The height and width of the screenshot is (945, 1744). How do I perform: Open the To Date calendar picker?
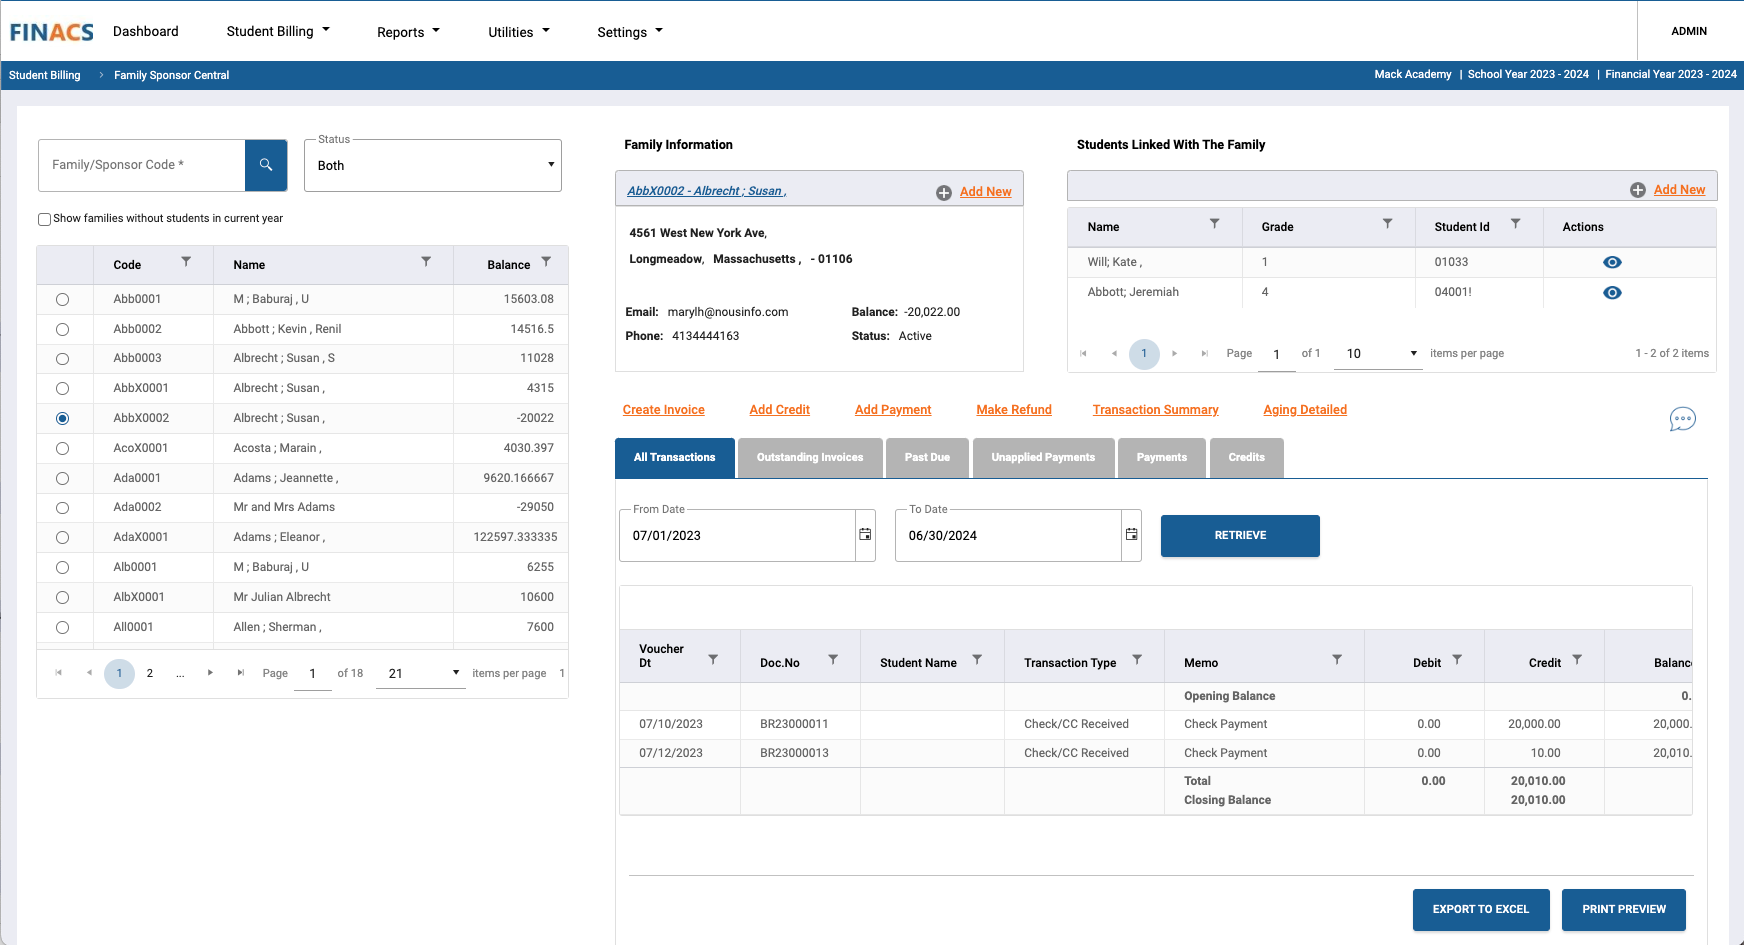coord(1131,535)
